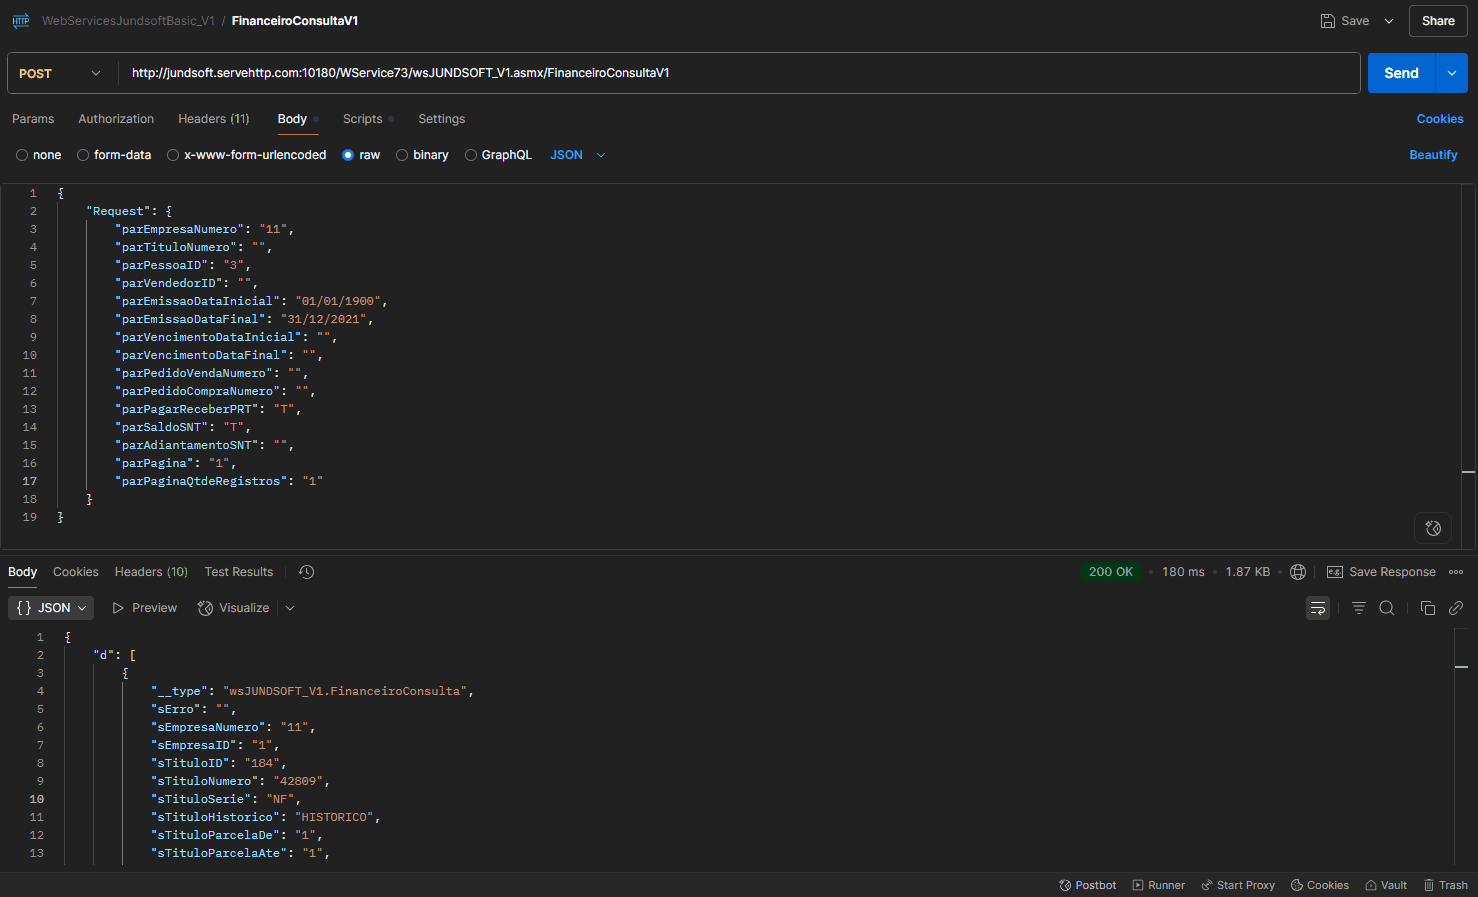
Task: Toggle word wrap in response viewer
Action: click(x=1318, y=608)
